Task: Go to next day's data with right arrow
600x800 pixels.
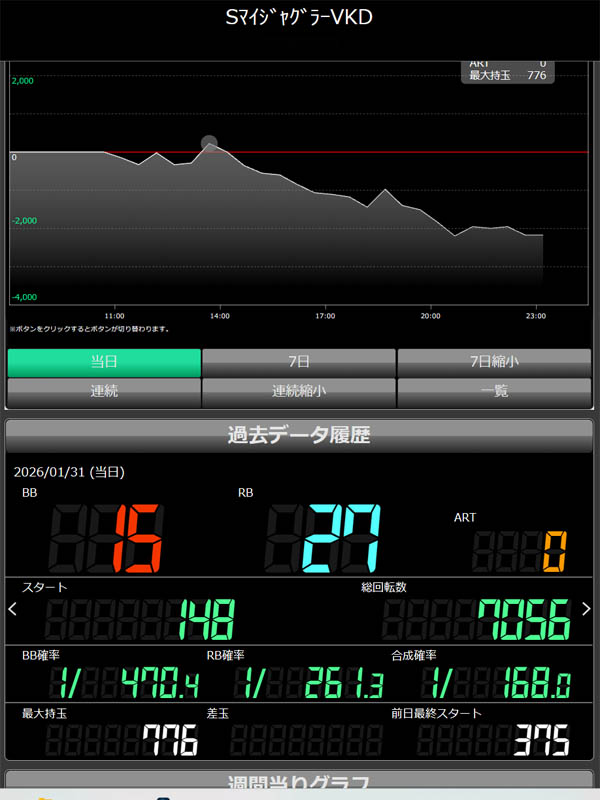Action: coord(586,608)
